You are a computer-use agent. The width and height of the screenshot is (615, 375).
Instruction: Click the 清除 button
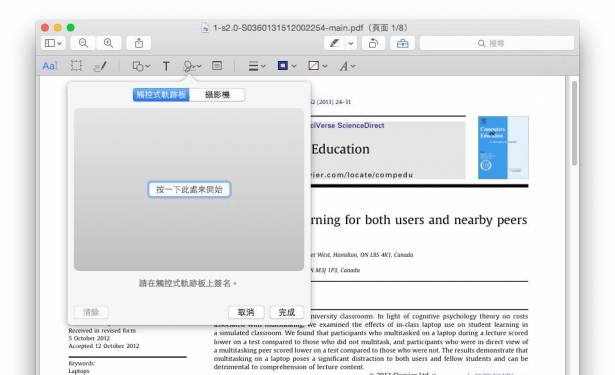point(91,312)
